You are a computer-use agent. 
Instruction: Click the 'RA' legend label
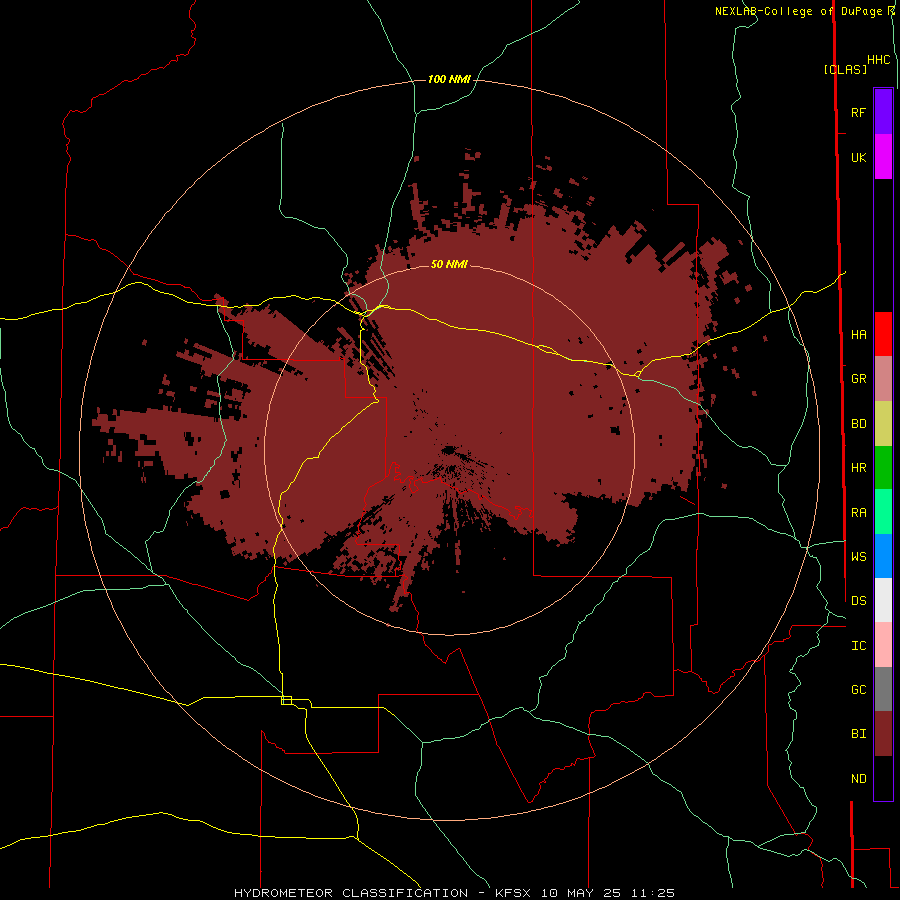pos(858,513)
